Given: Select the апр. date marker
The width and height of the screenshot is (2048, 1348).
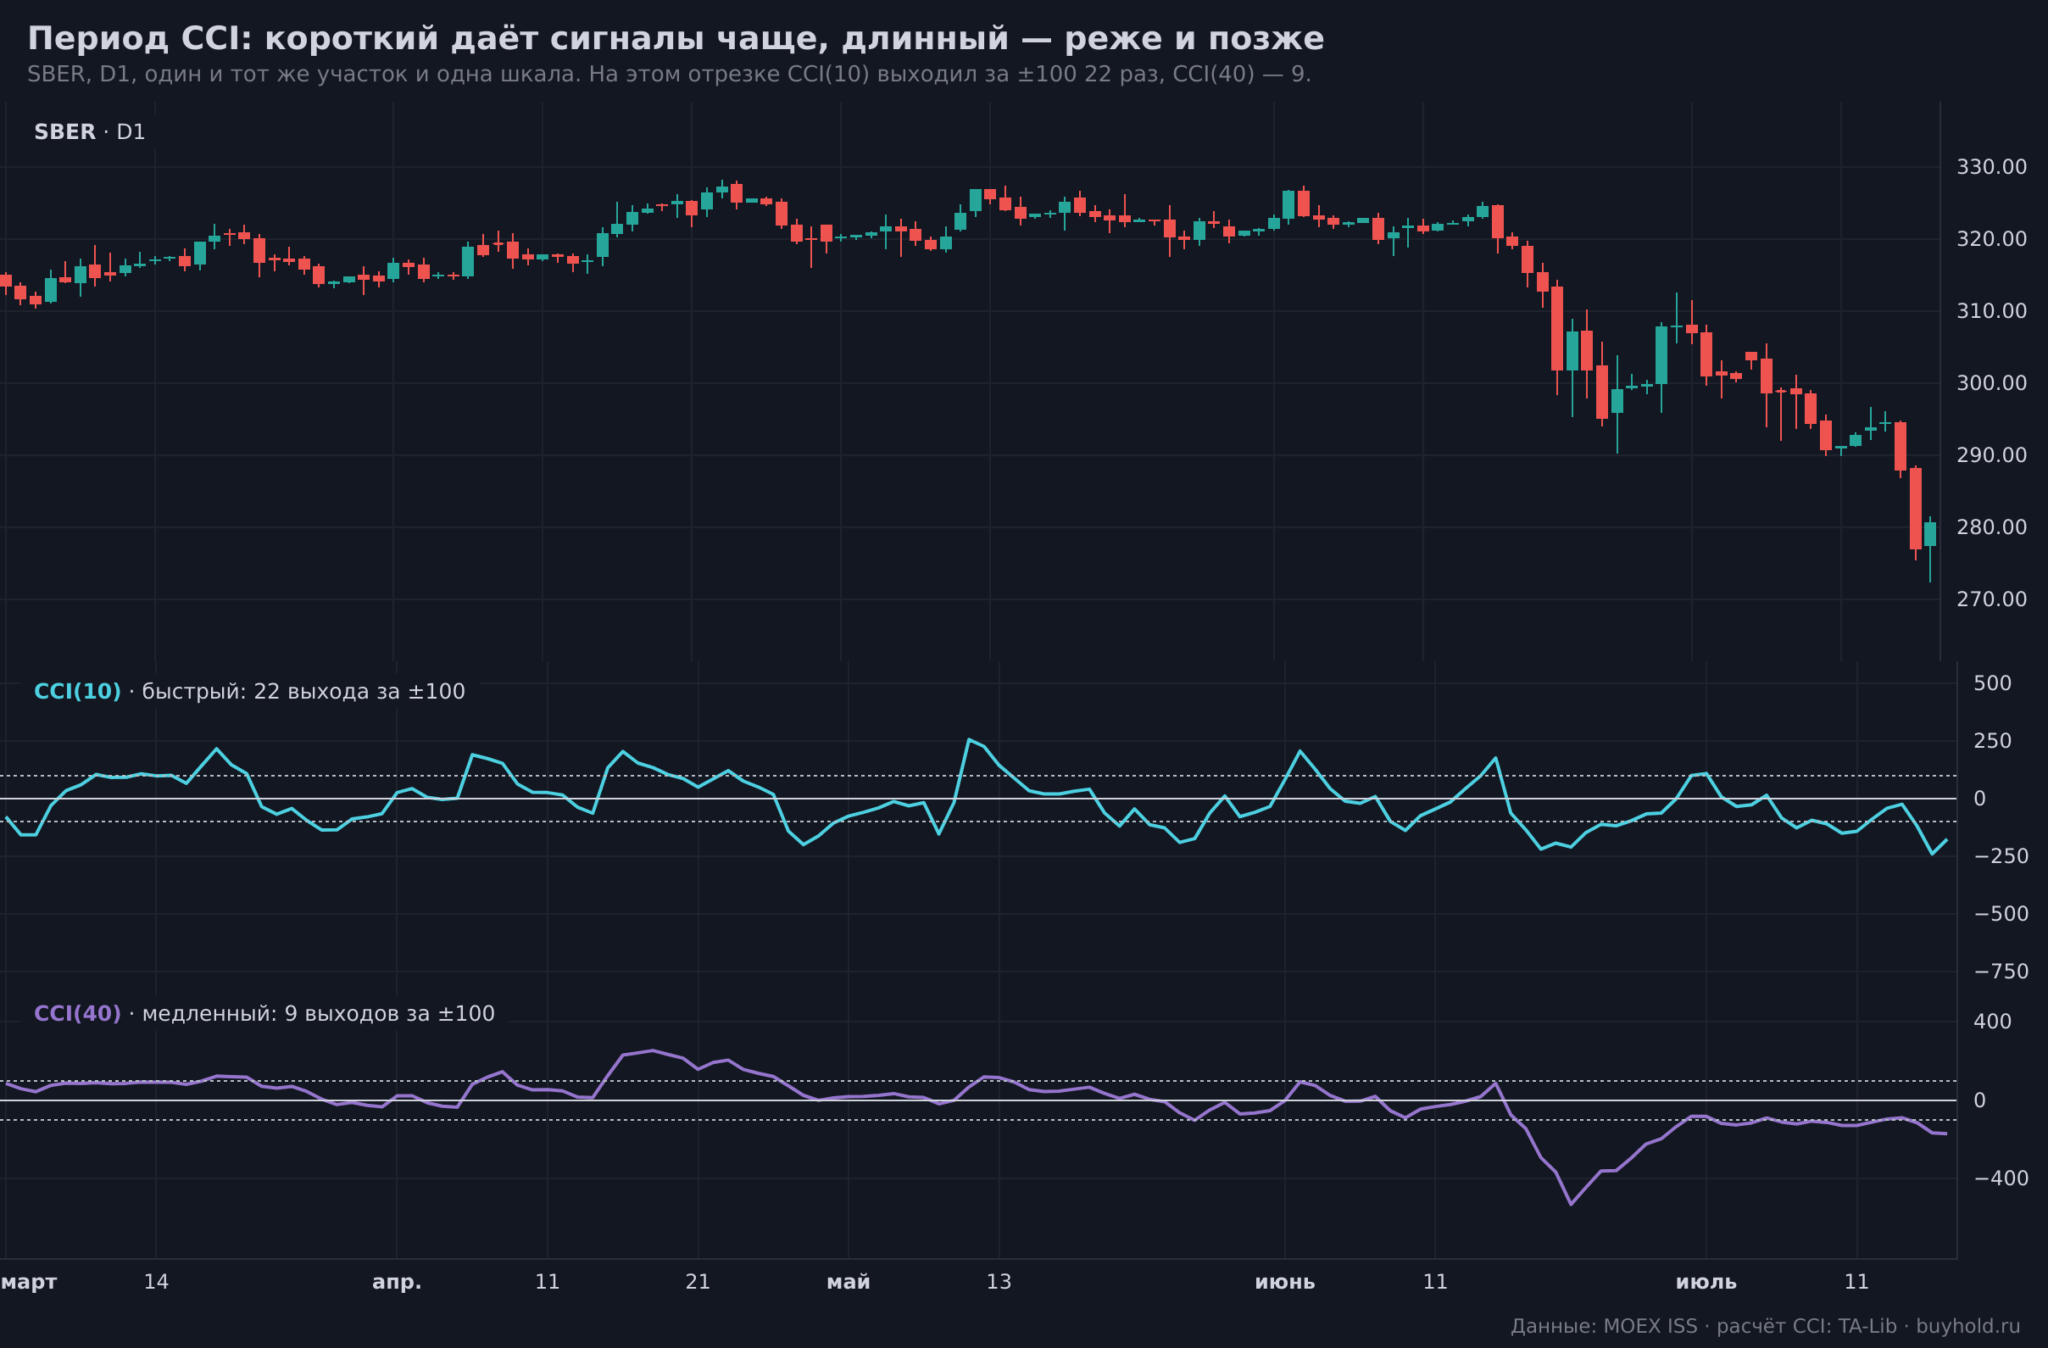Looking at the screenshot, I should coord(397,1282).
